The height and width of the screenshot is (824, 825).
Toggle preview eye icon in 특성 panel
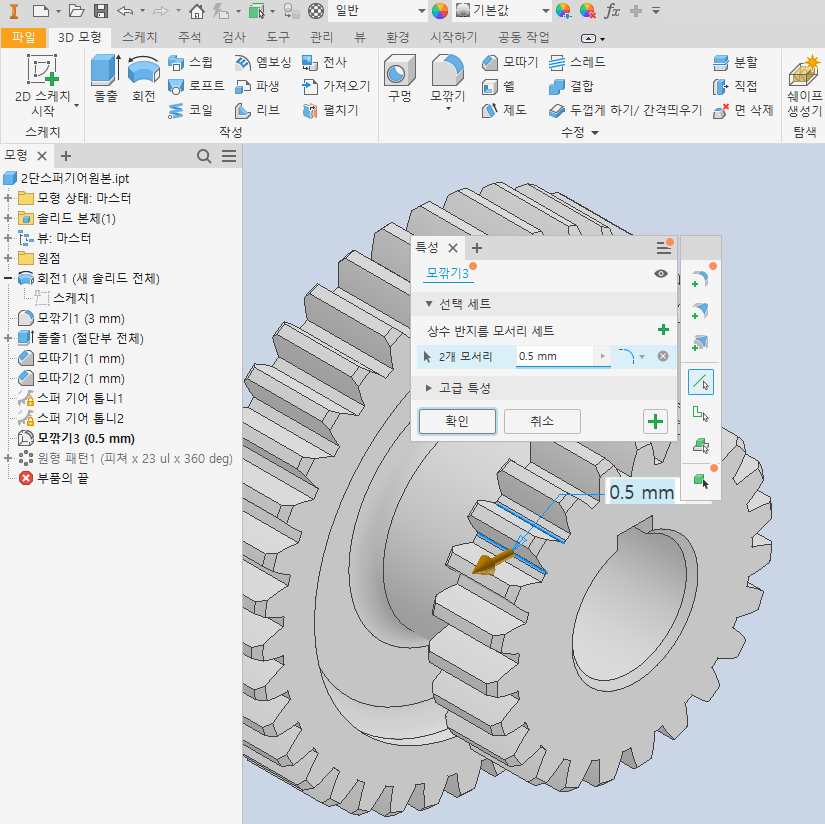coord(661,273)
